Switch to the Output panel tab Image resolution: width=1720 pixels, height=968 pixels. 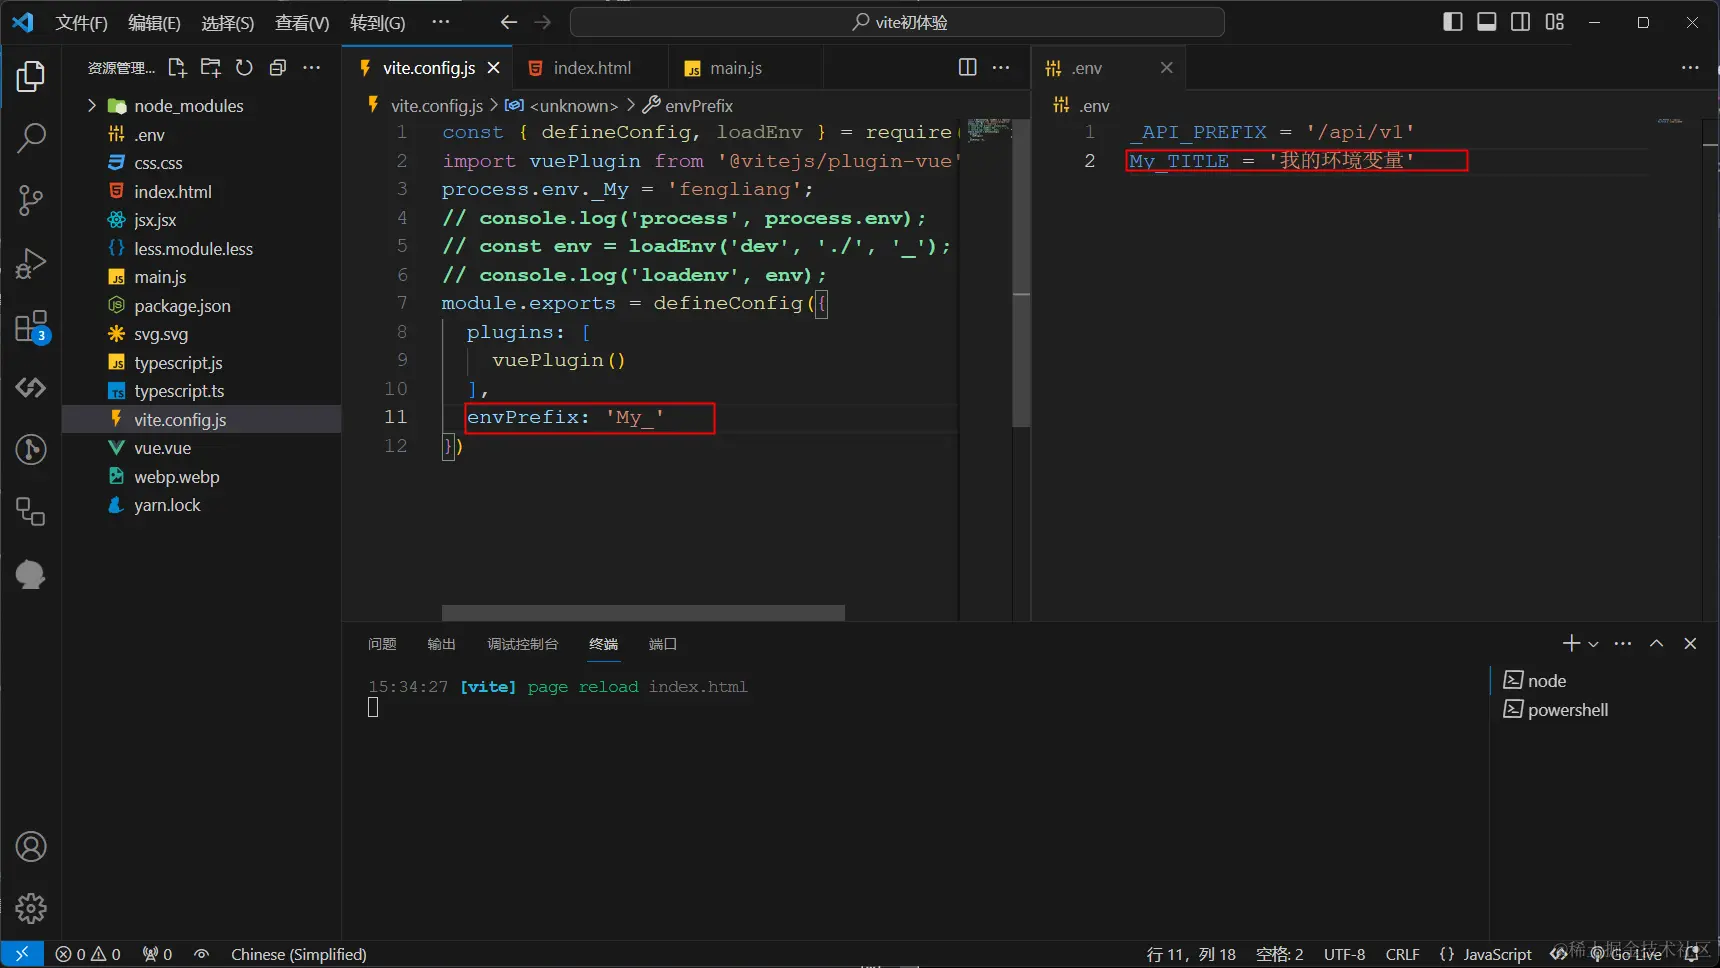[441, 644]
